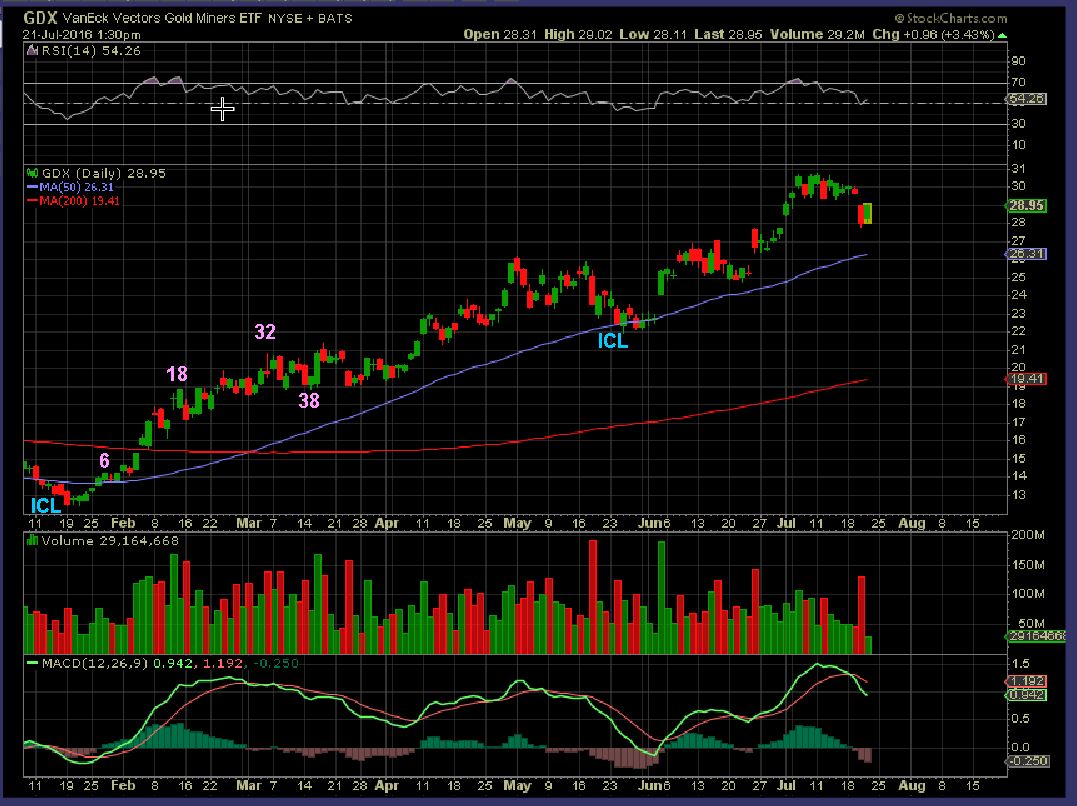Viewport: 1077px width, 806px height.
Task: Click the 100M tick on volume axis
Action: tap(1028, 593)
